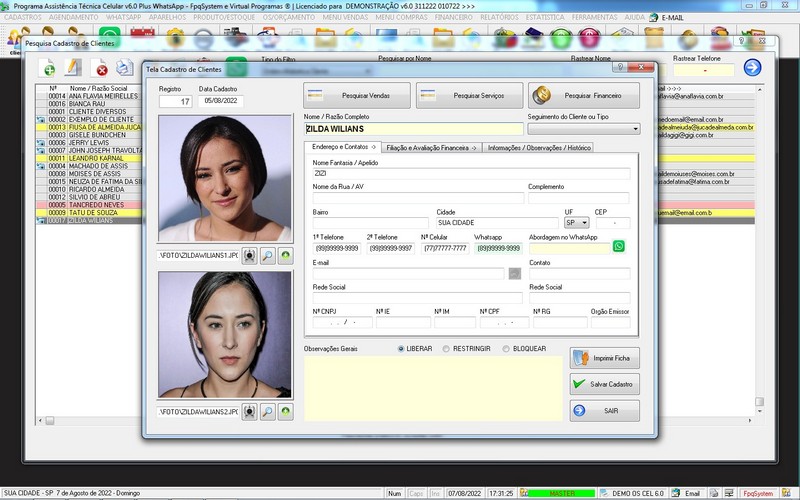Open the FERRAMENTAS menu

[594, 17]
